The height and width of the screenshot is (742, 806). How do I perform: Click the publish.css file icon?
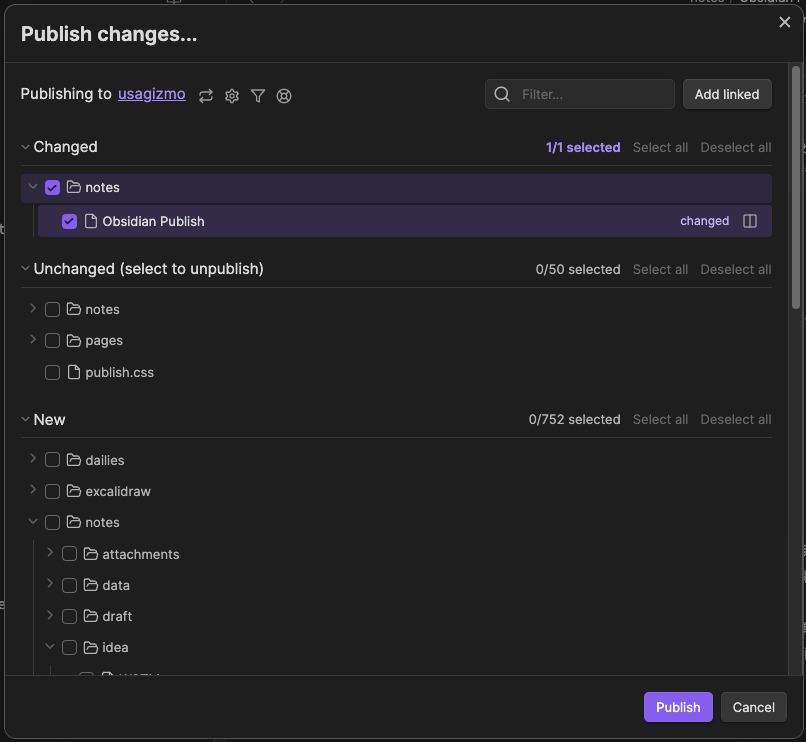click(74, 372)
